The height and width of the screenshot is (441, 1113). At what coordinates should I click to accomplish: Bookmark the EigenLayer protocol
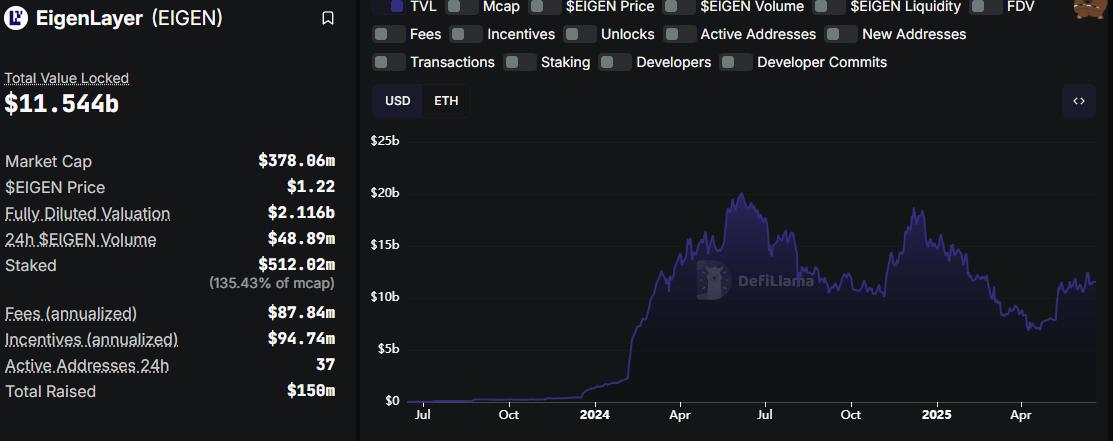point(328,18)
